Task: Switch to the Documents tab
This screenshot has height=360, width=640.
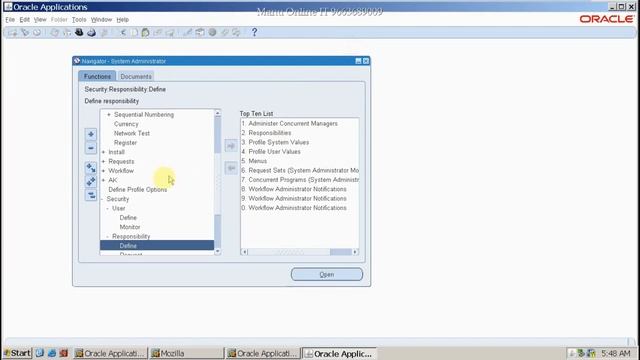Action: (136, 76)
